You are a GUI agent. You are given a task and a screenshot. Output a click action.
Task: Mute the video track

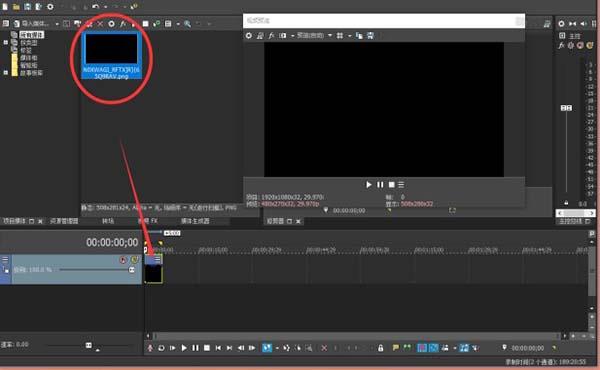coord(123,260)
